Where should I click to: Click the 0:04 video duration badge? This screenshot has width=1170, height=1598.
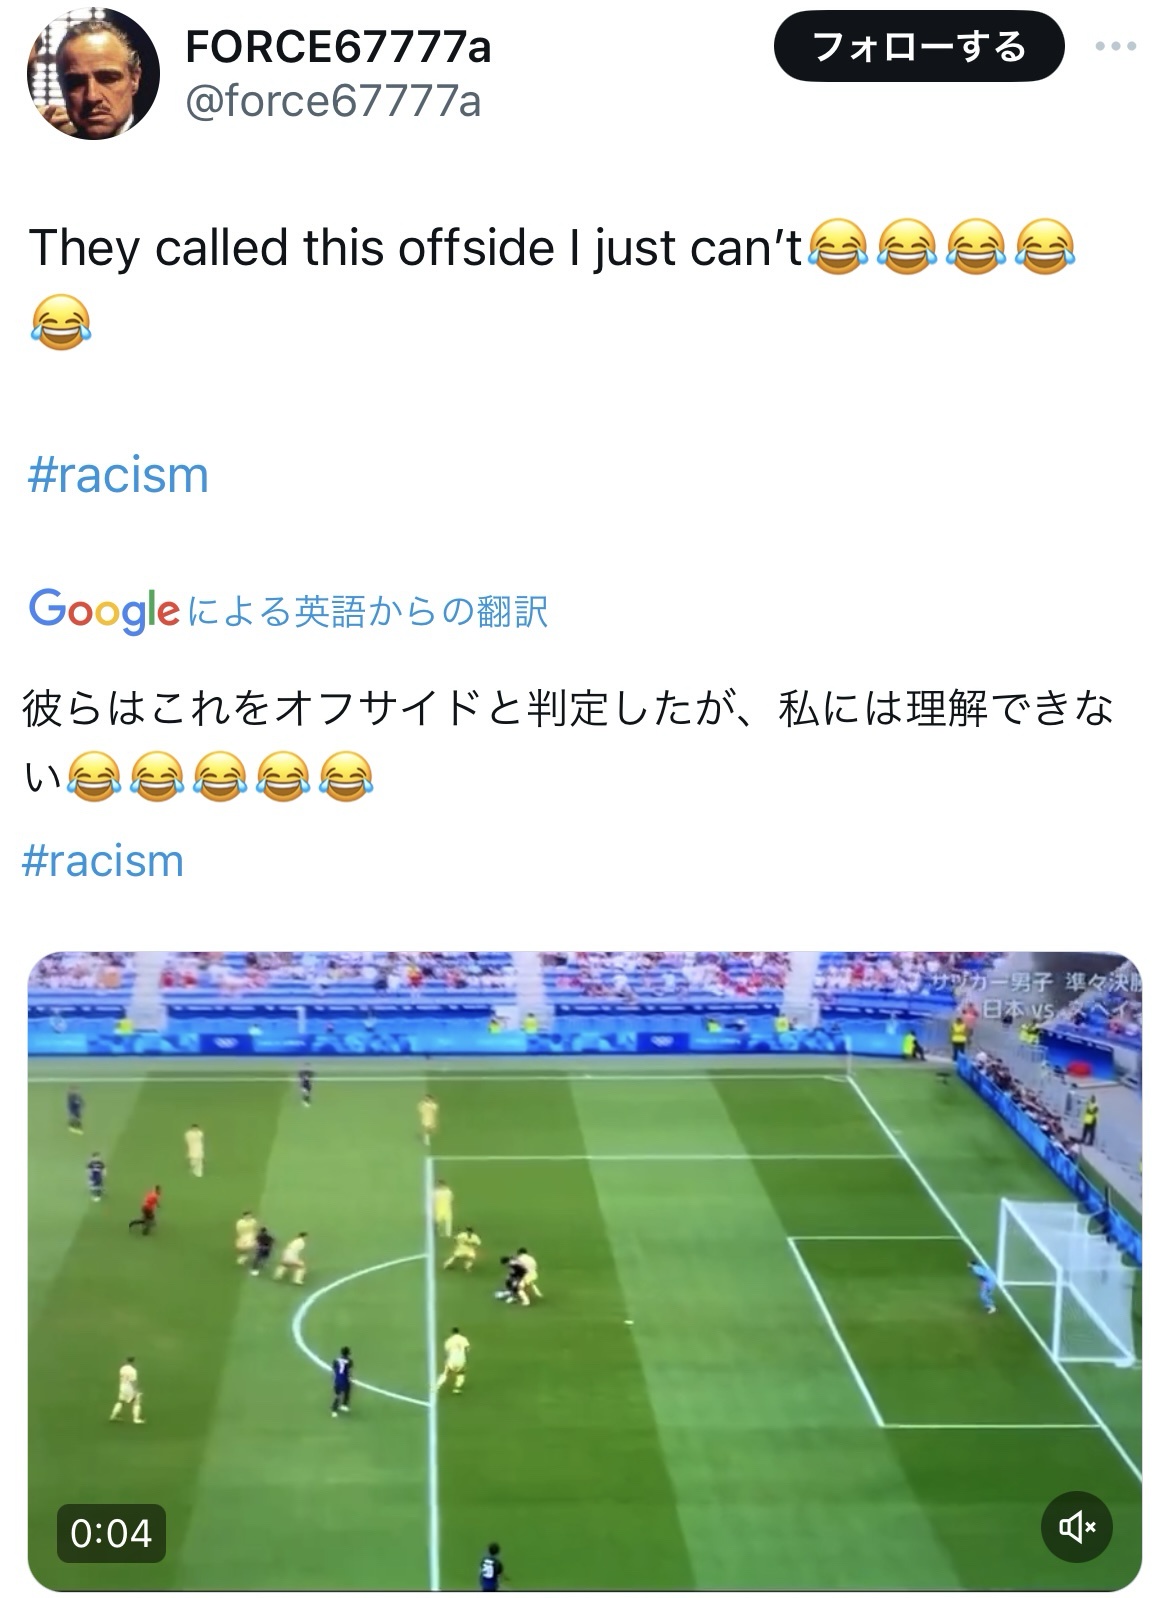tap(111, 1533)
